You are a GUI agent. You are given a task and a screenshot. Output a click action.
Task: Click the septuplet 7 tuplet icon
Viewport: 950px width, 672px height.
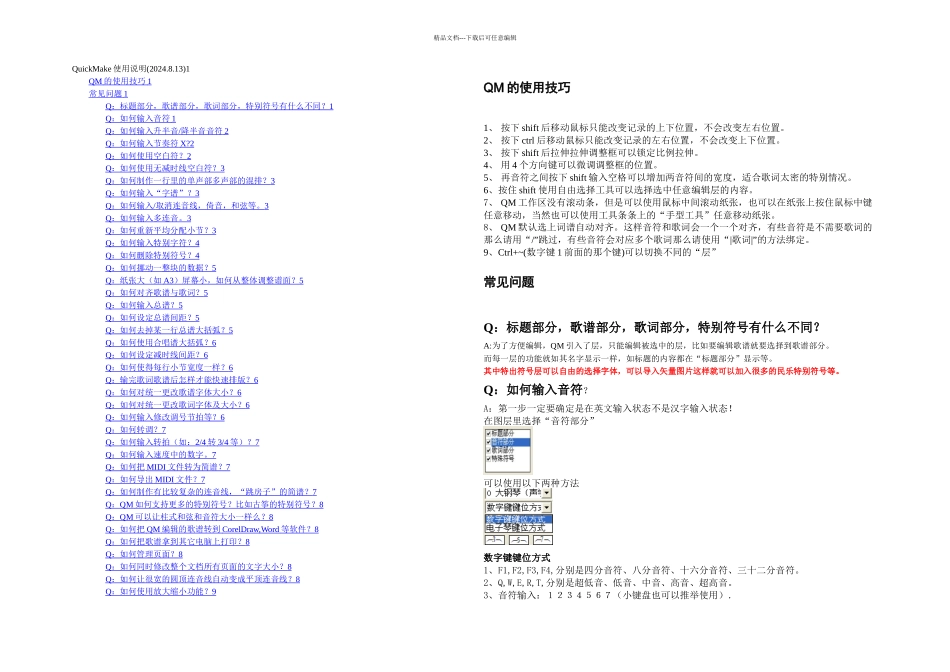(x=543, y=540)
